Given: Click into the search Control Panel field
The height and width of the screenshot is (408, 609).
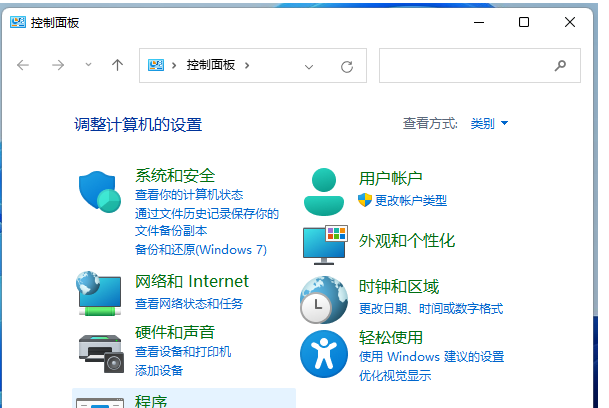Looking at the screenshot, I should (480, 65).
